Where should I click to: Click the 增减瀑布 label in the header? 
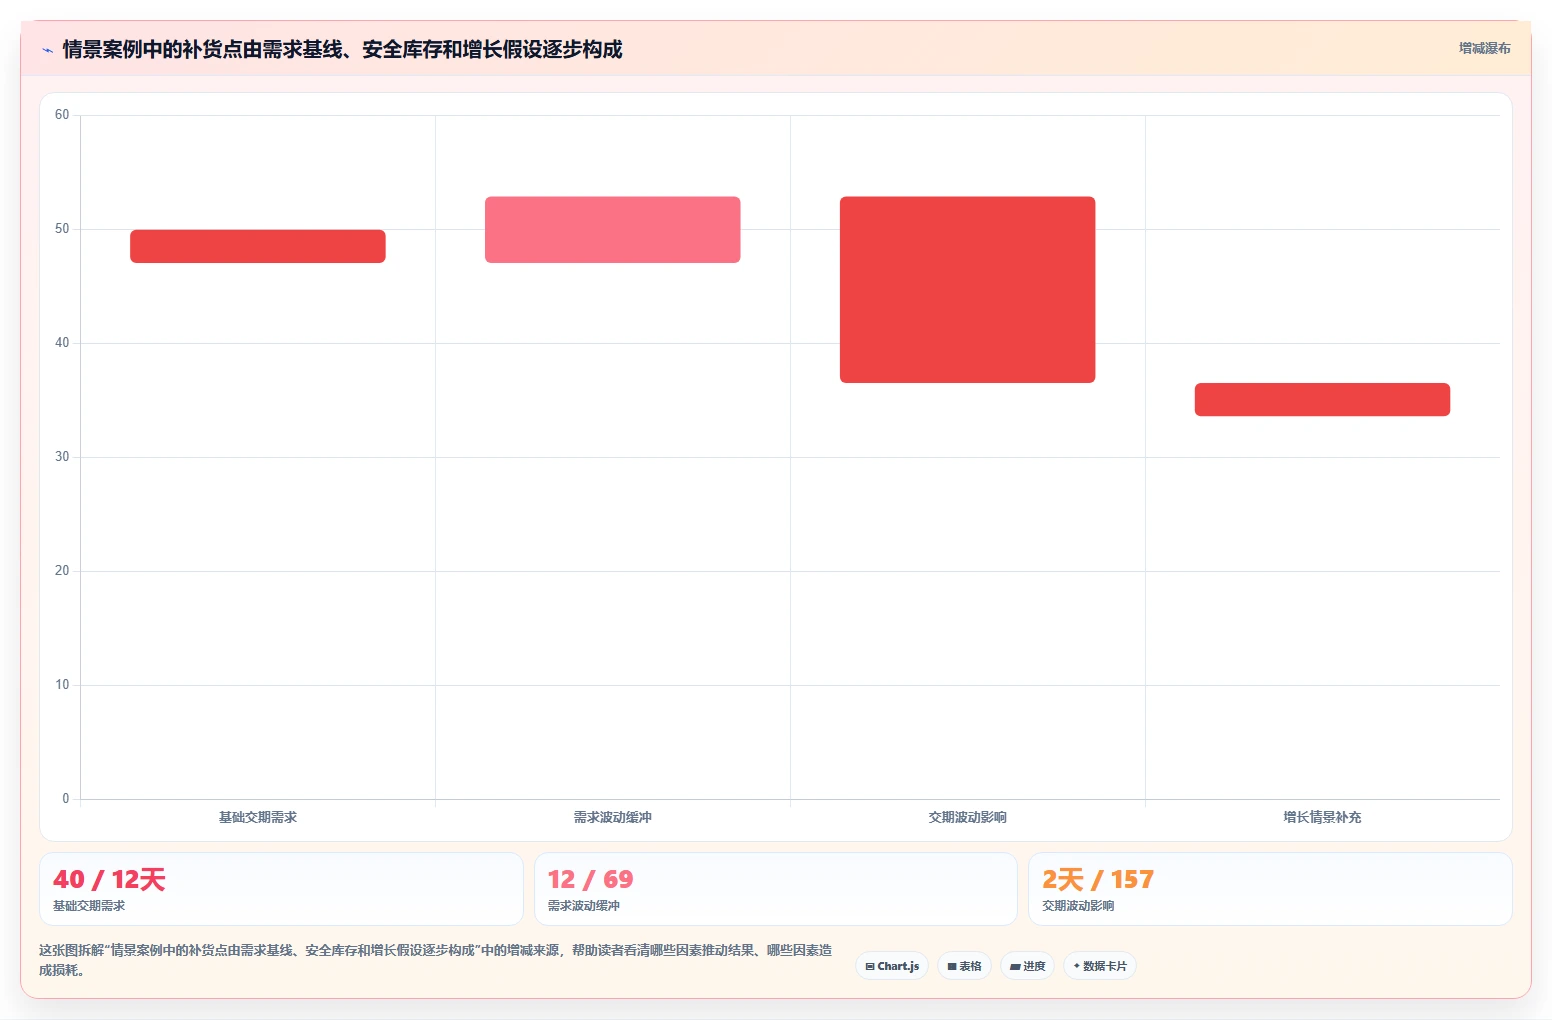point(1484,48)
